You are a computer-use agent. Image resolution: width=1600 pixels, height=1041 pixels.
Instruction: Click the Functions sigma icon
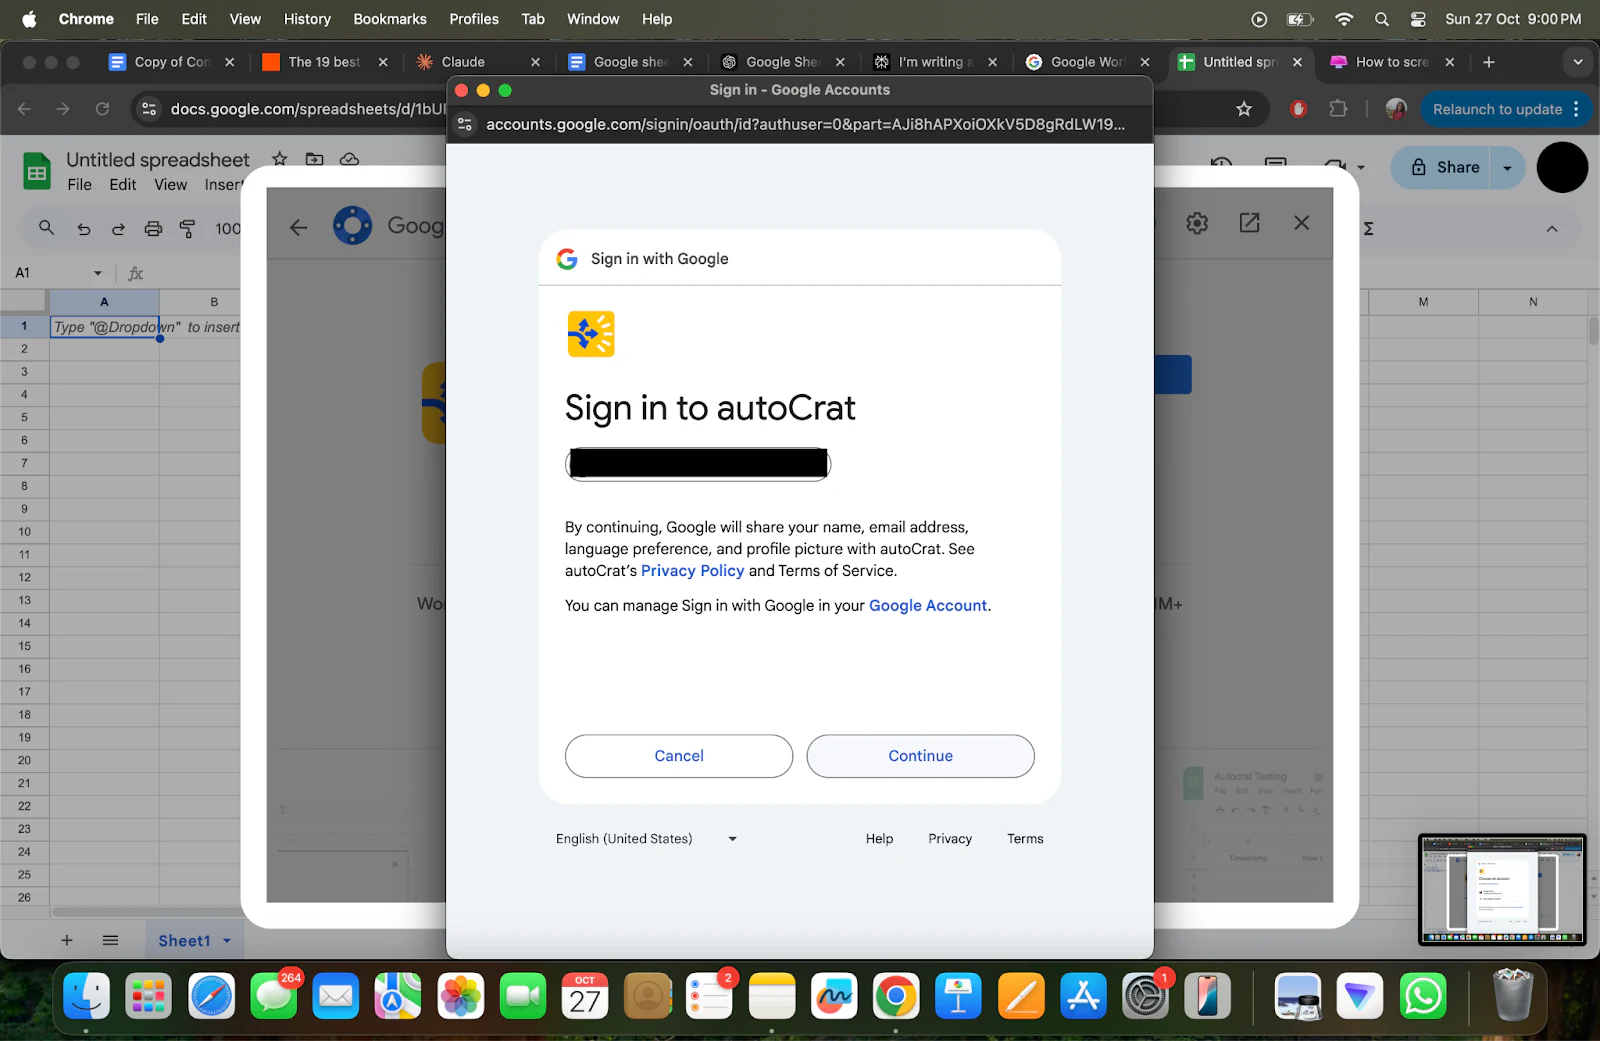click(x=1368, y=229)
